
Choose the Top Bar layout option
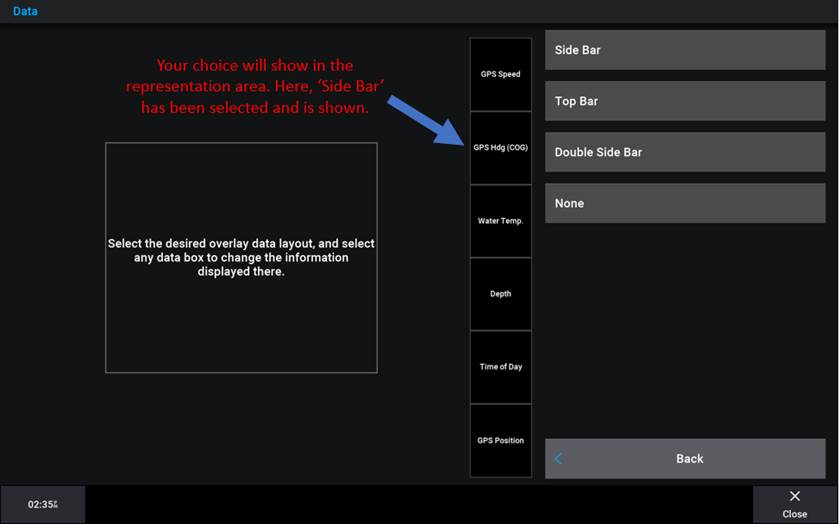point(685,101)
